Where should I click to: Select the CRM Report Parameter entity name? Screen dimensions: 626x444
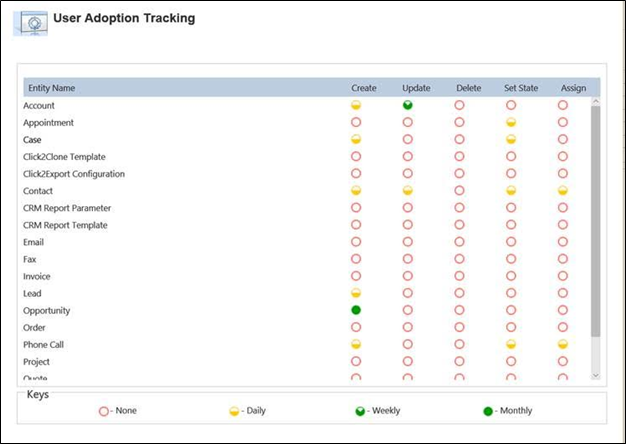[67, 208]
